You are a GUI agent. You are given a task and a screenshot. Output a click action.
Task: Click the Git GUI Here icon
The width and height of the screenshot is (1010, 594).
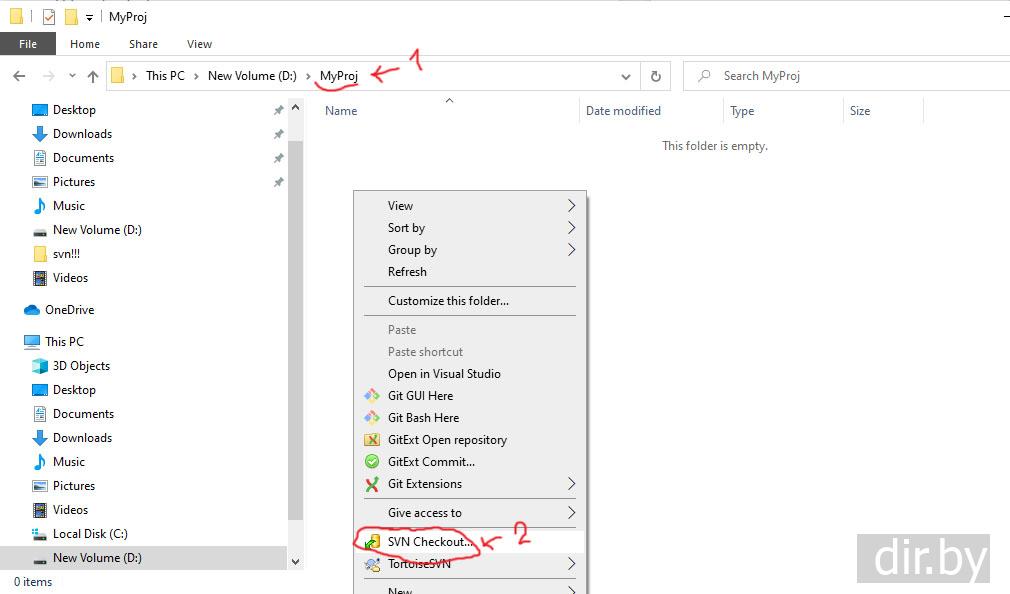pyautogui.click(x=372, y=396)
